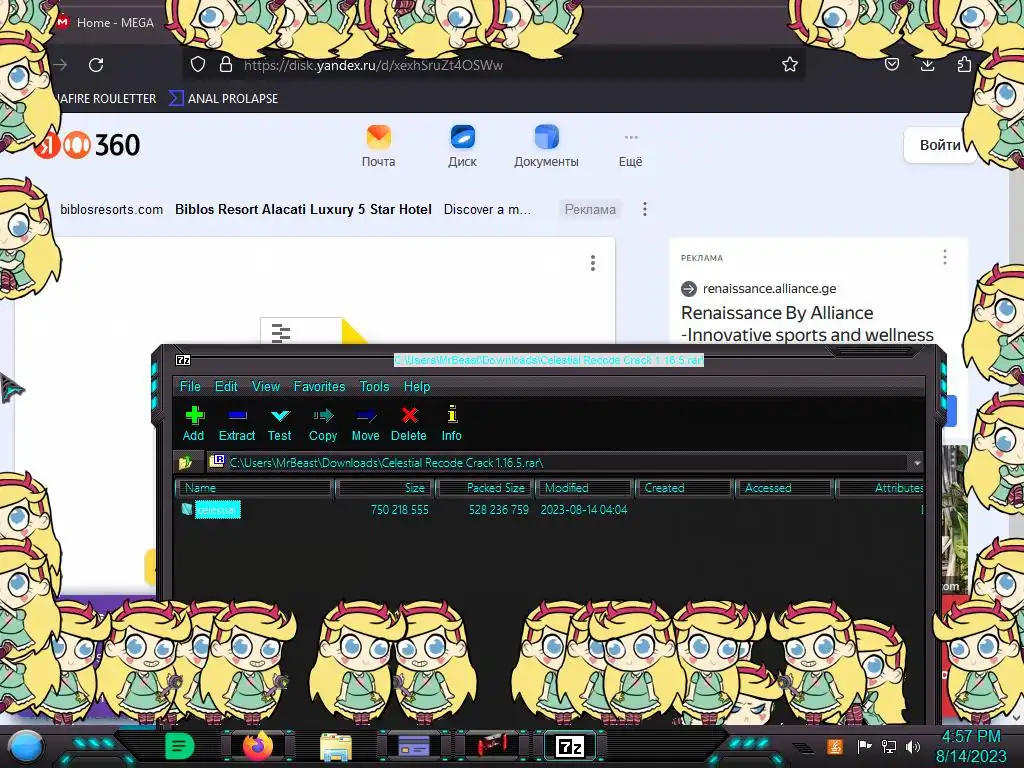The image size is (1024, 768).
Task: Open Biblos Resort Alacati ad link
Action: tap(303, 210)
